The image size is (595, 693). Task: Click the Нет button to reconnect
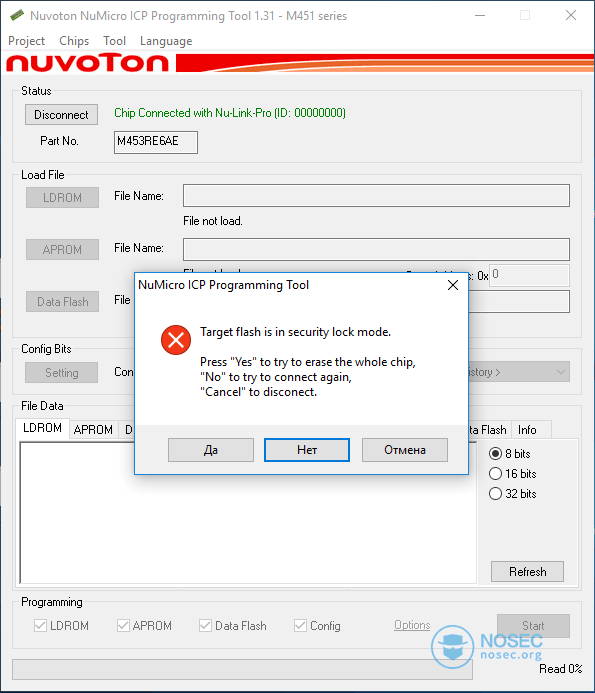coord(307,450)
